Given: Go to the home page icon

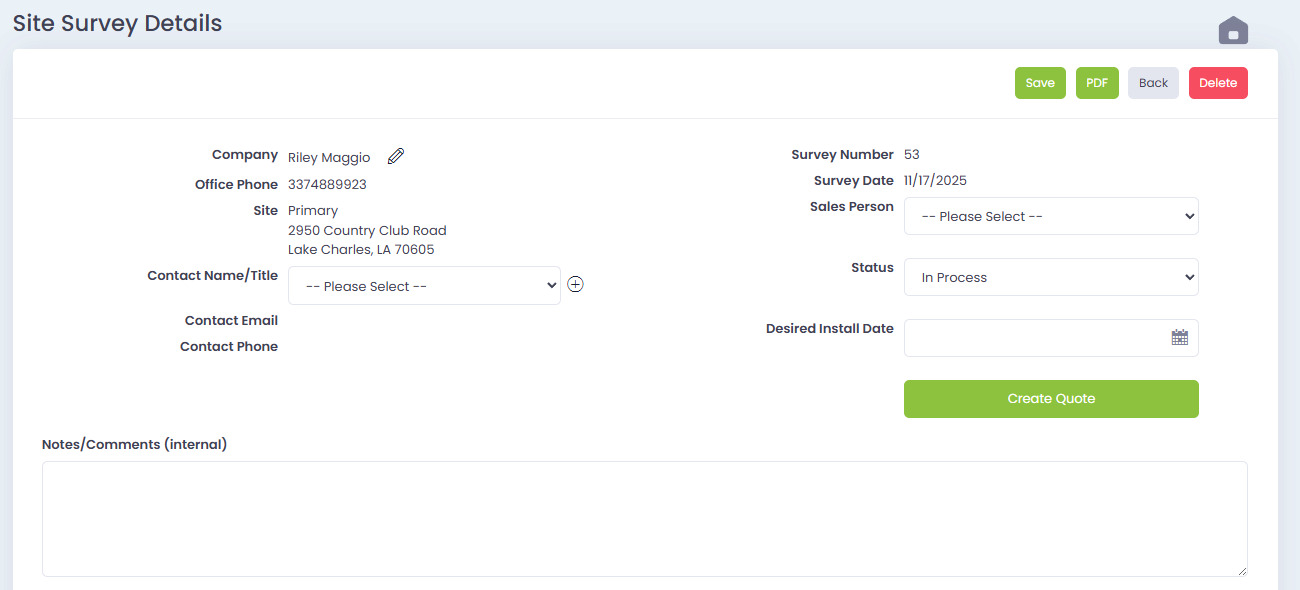Looking at the screenshot, I should pos(1233,31).
